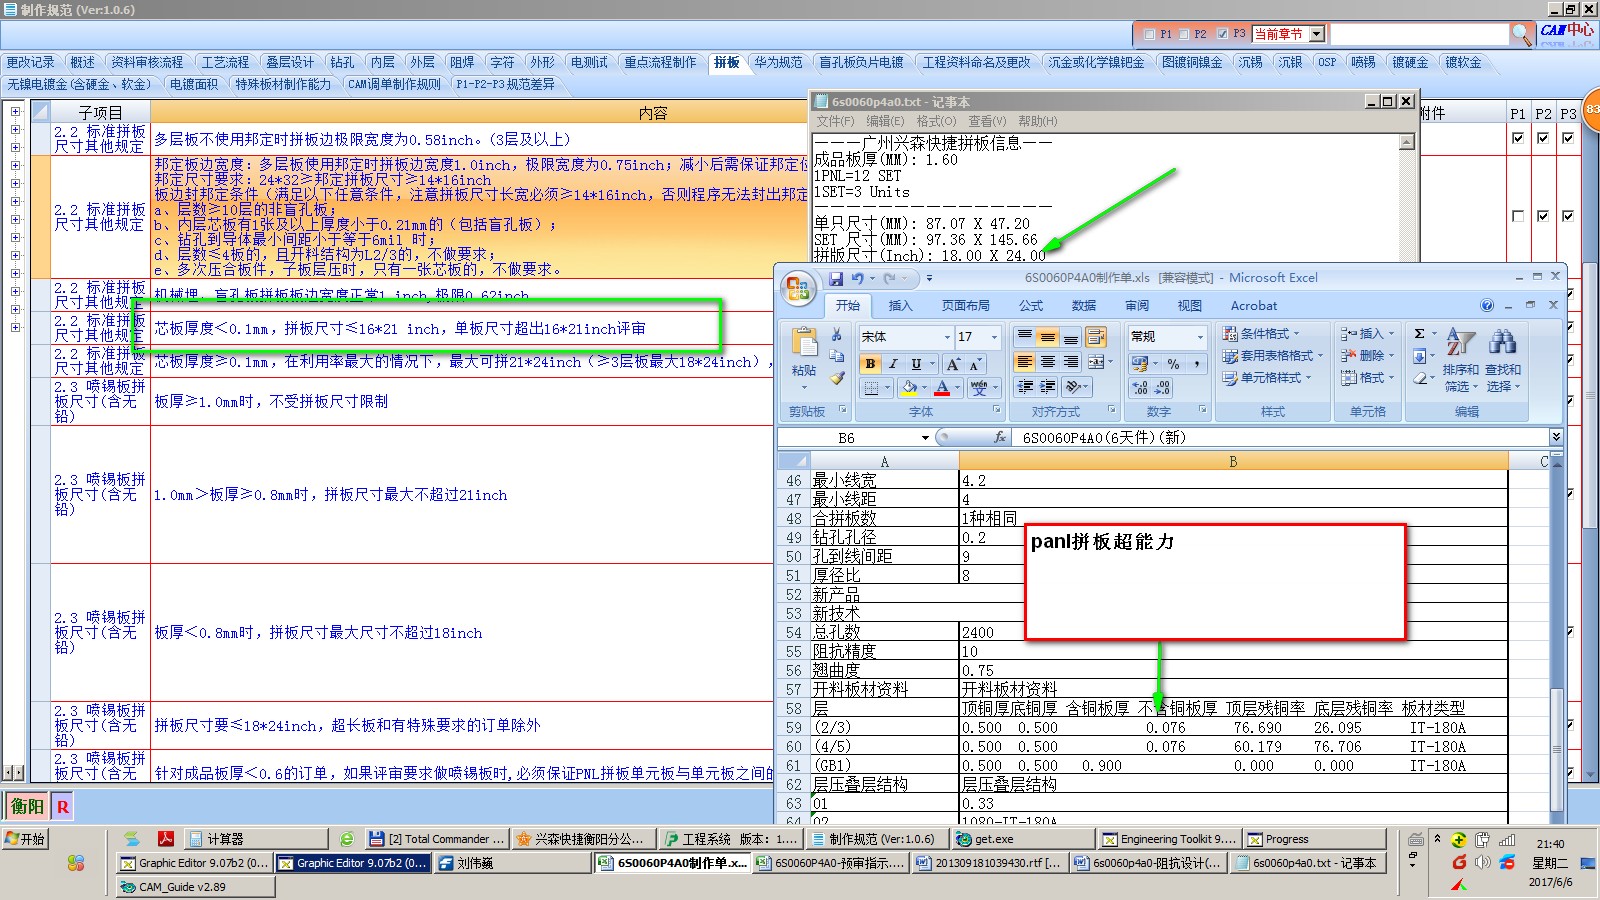
Task: Click the Format Painter brush in Excel
Action: pos(837,378)
